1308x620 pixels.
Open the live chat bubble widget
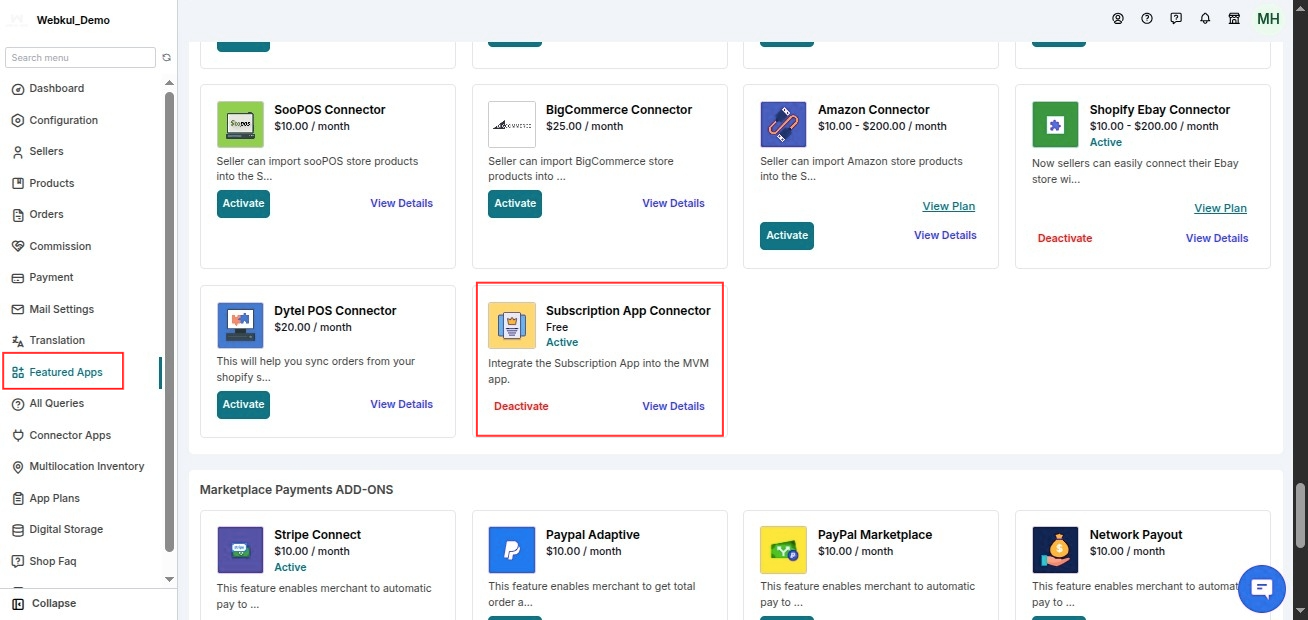coord(1262,588)
